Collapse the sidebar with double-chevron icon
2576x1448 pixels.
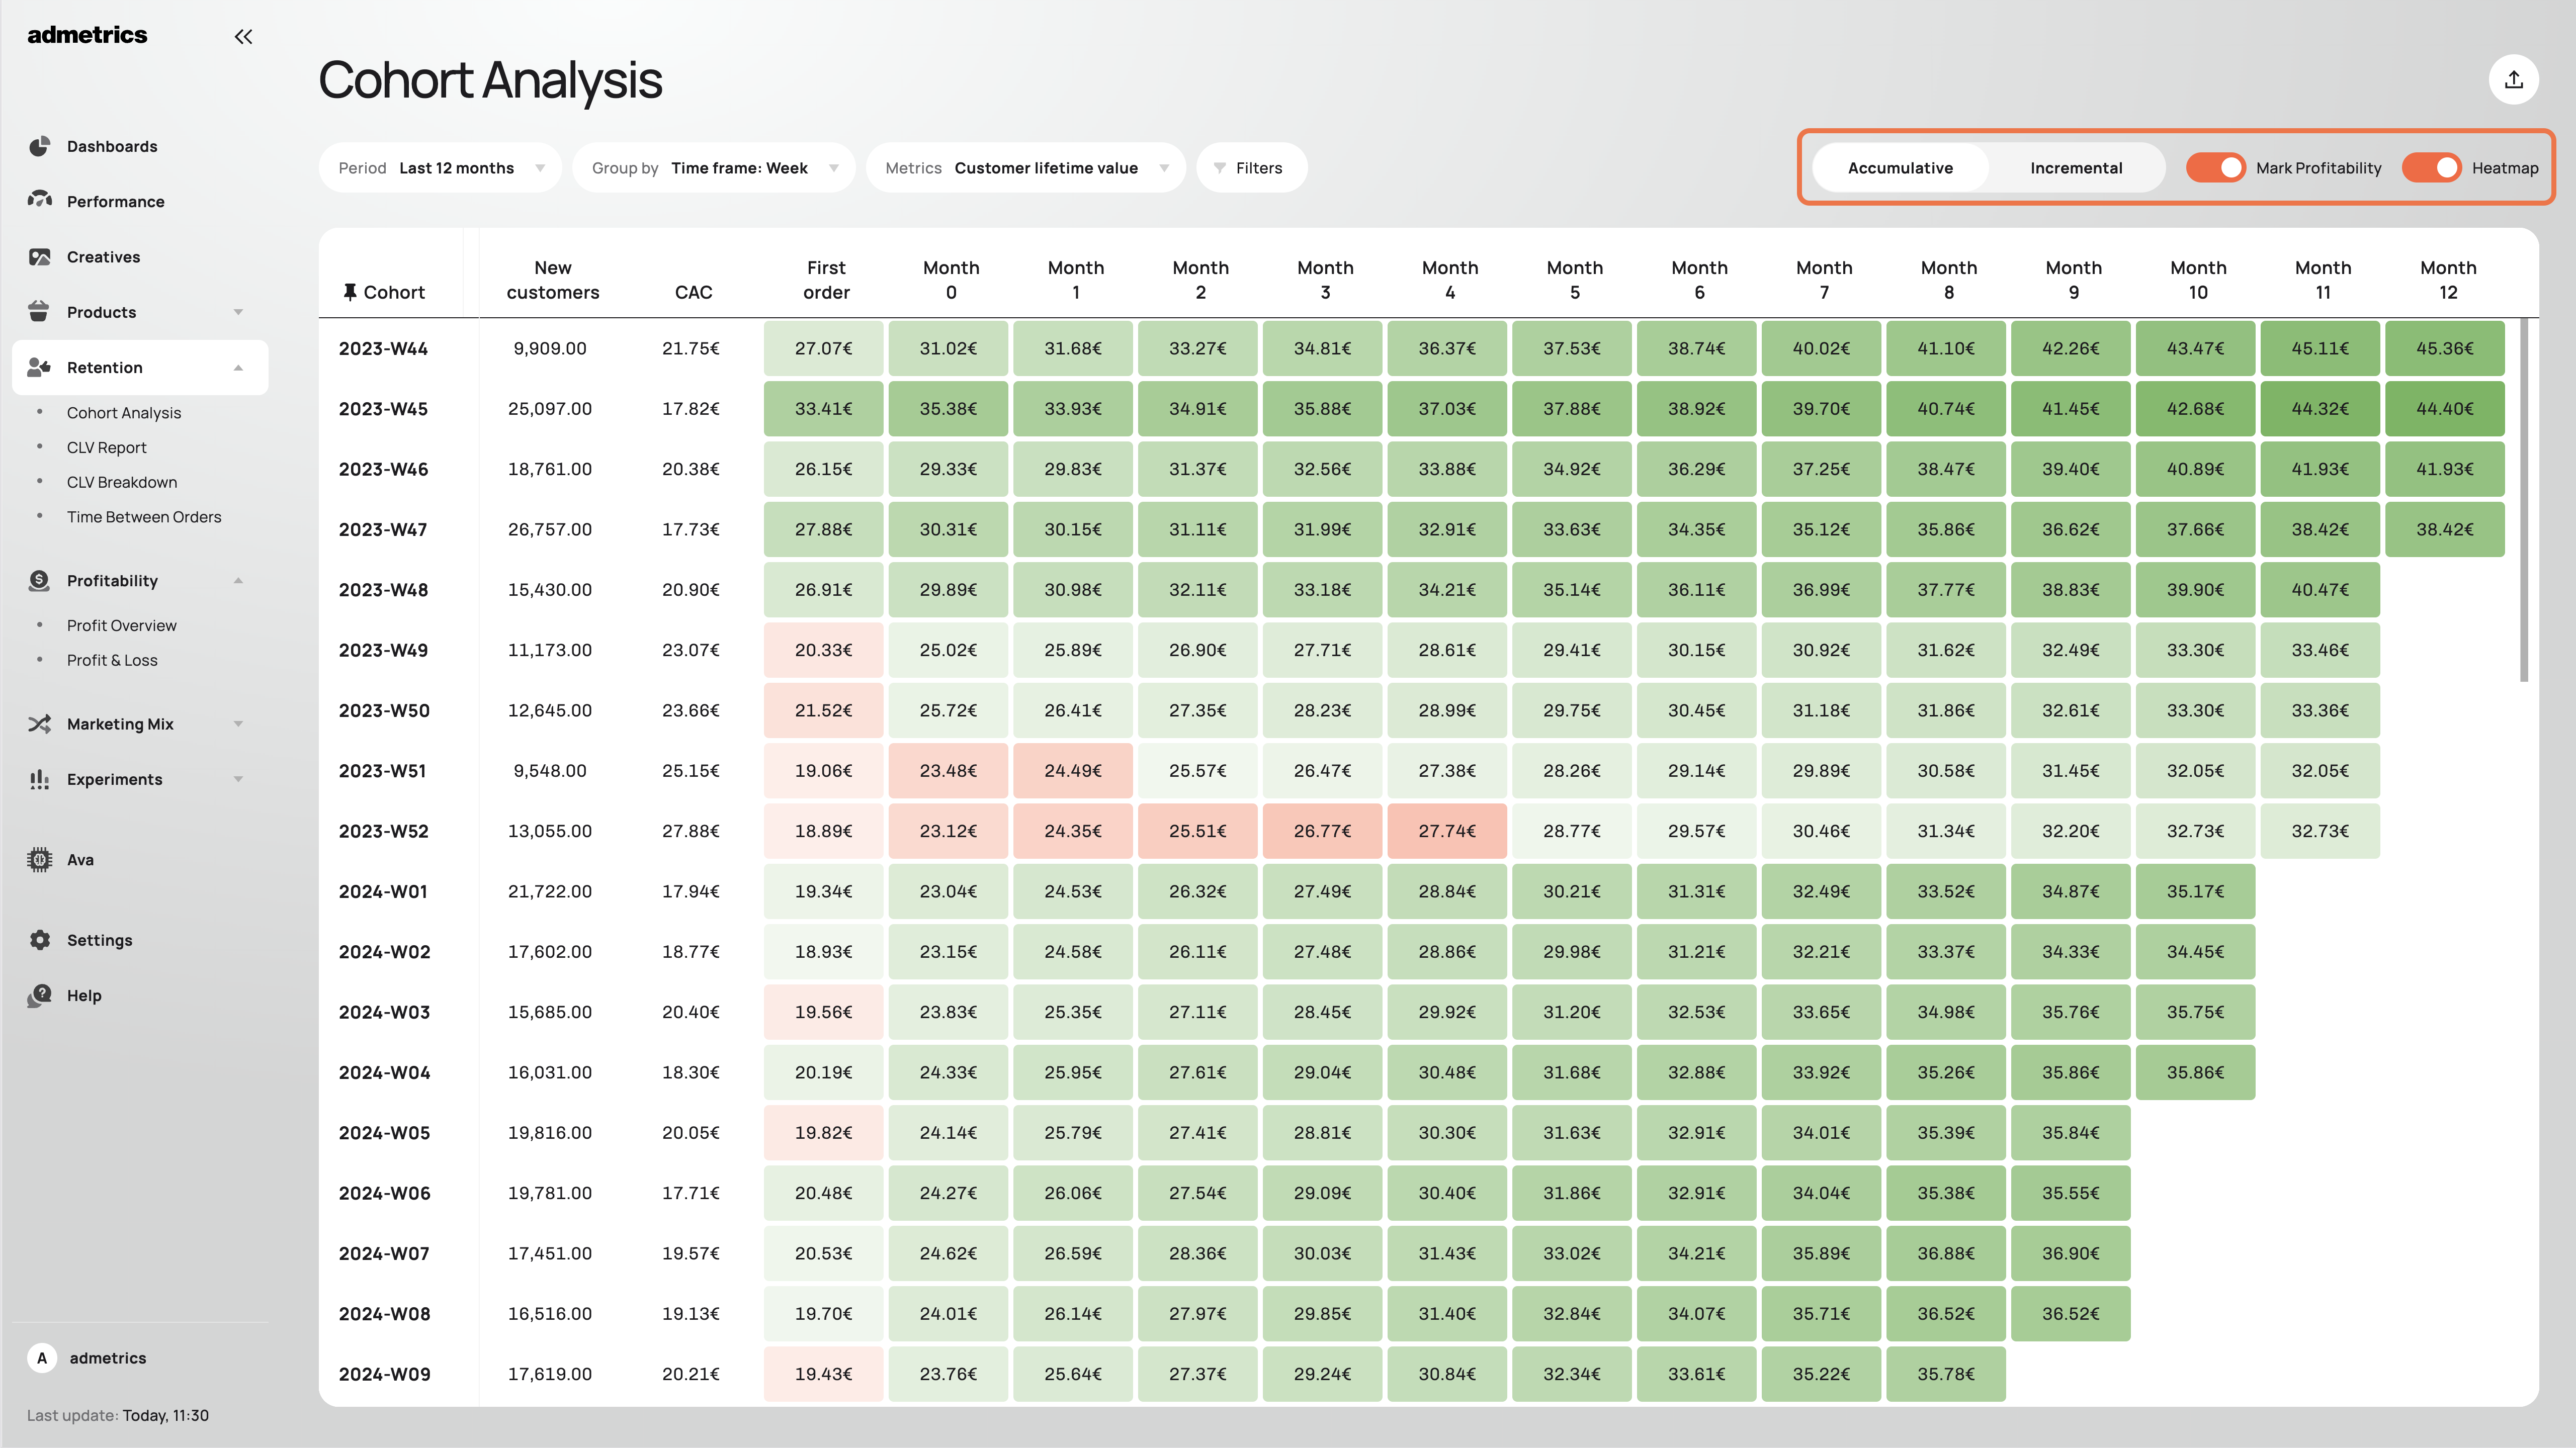[243, 37]
